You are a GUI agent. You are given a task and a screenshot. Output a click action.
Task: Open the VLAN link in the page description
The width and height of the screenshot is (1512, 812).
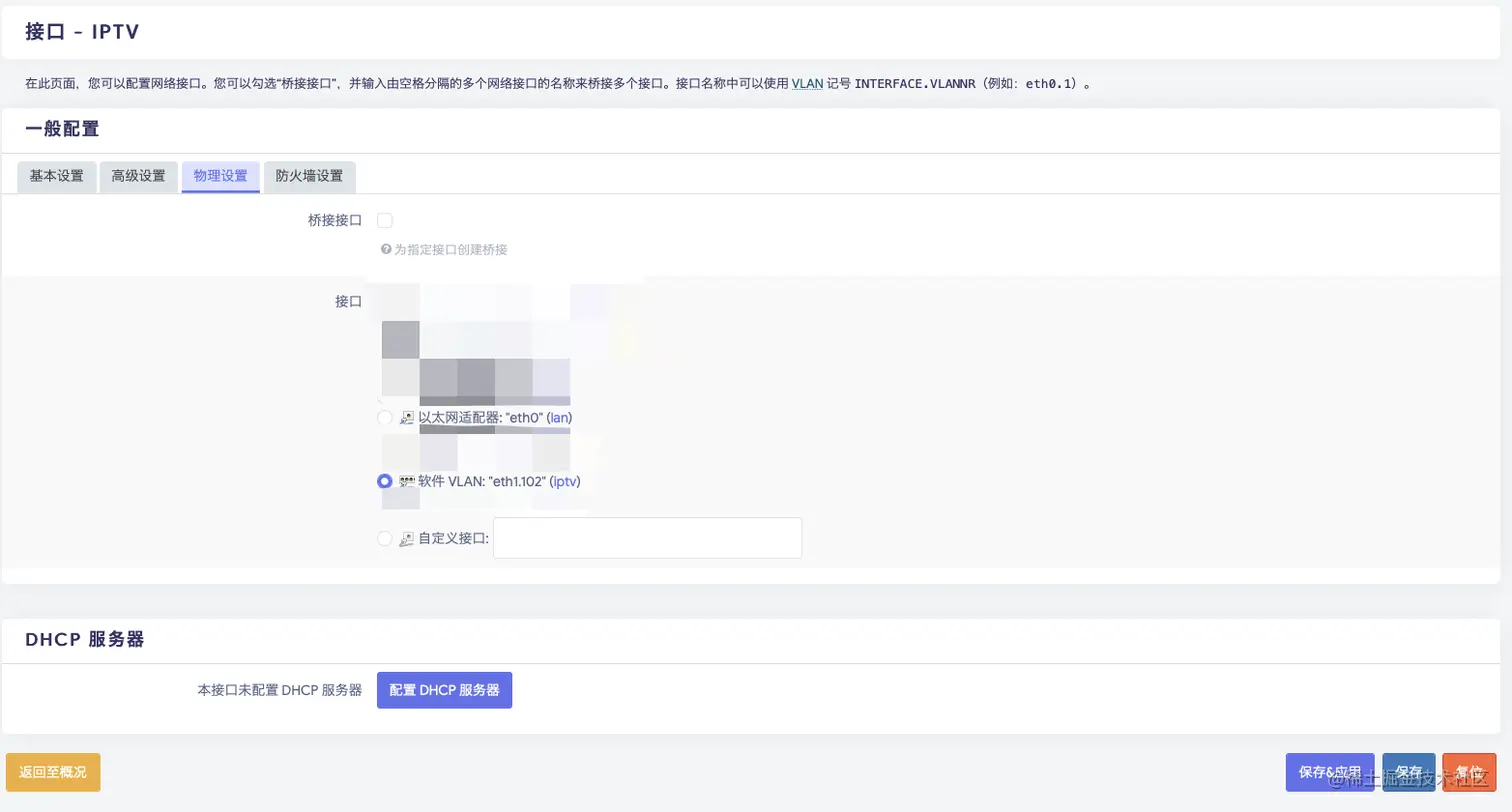tap(808, 84)
